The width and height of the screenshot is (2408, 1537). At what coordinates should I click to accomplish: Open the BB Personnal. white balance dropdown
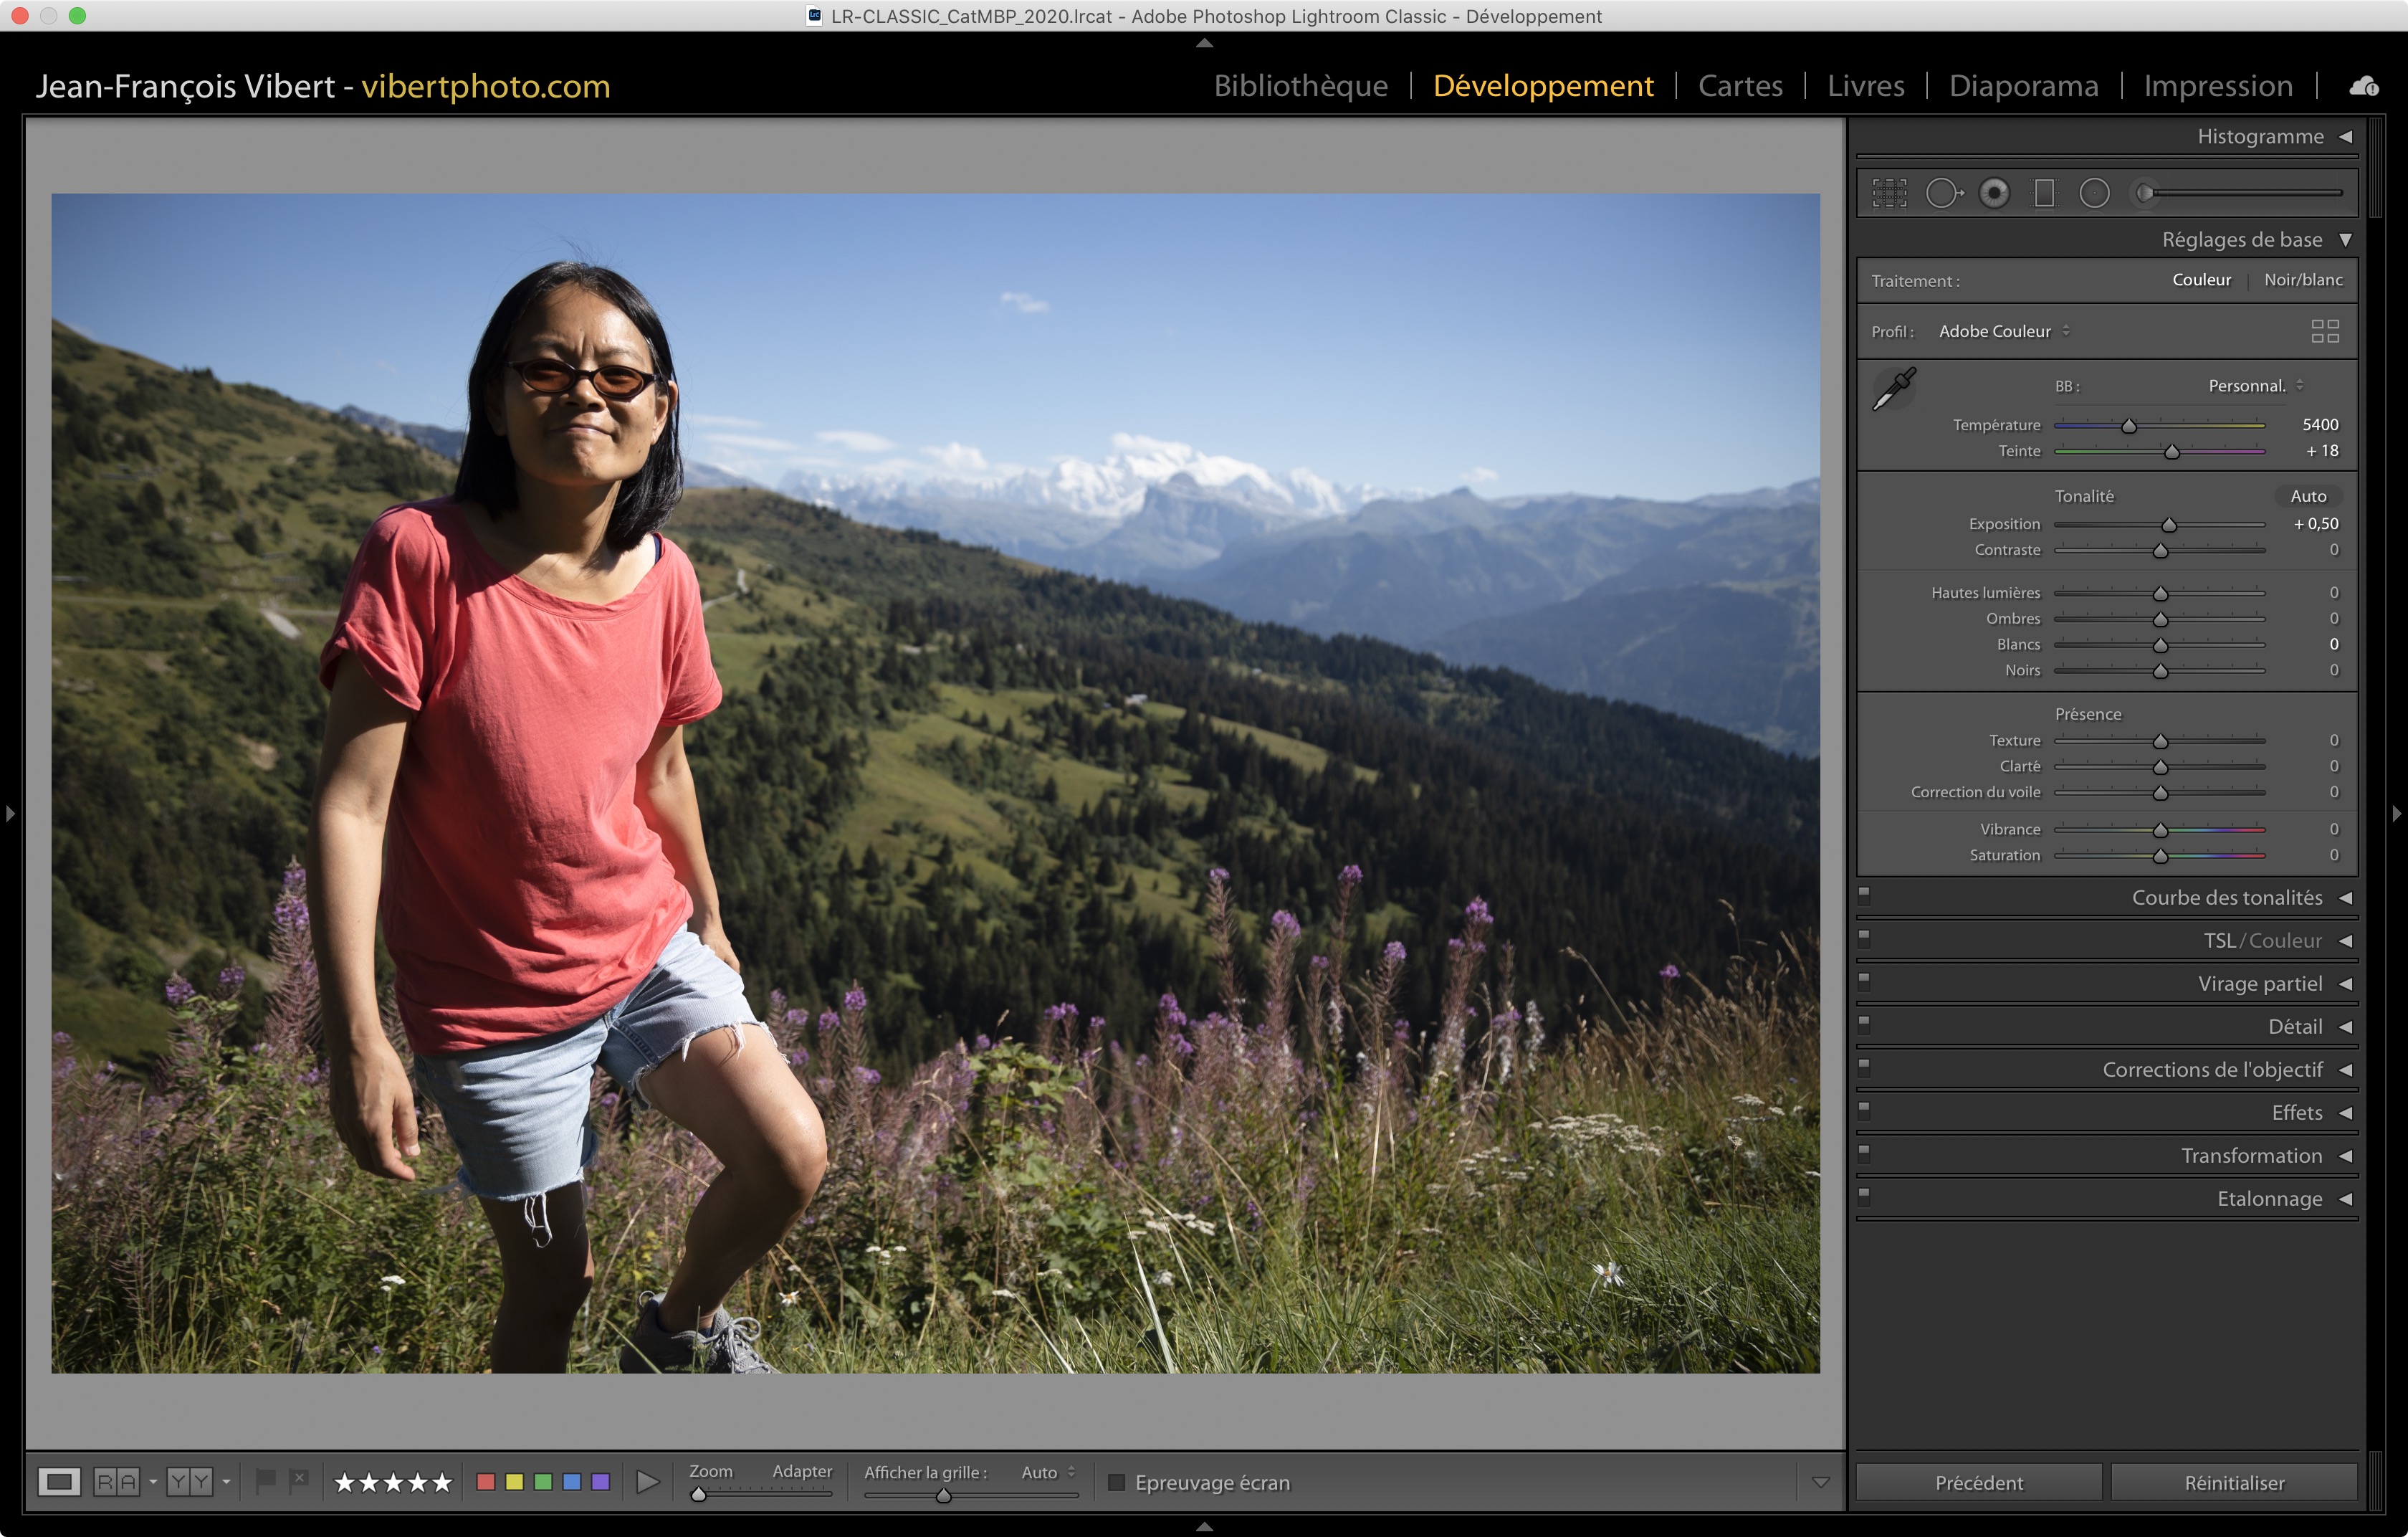(2255, 386)
